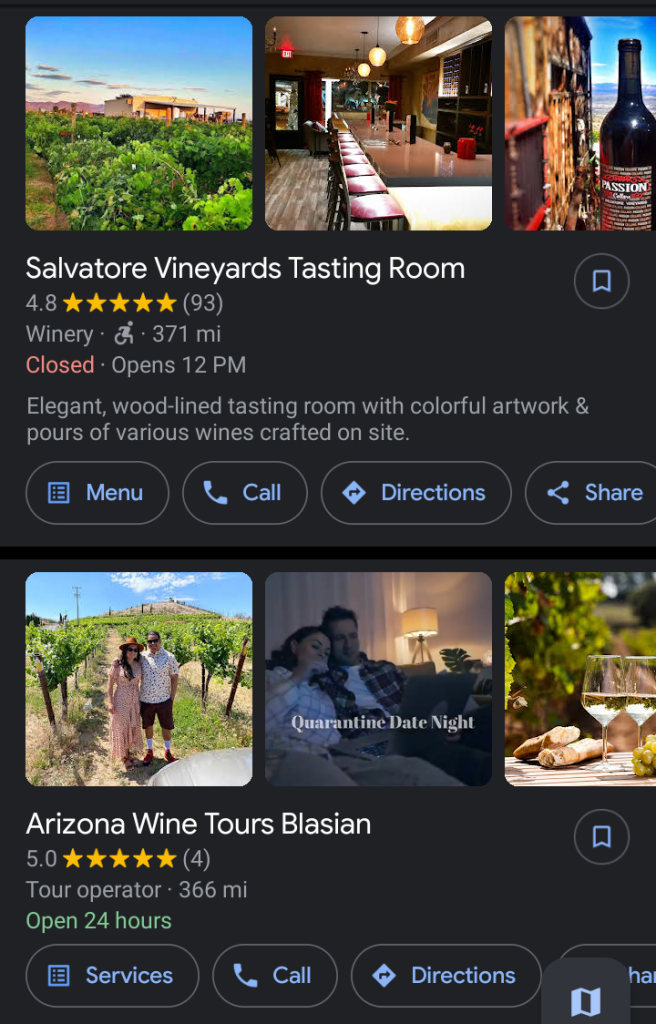This screenshot has width=656, height=1024.
Task: Save Salvatore Vineyards Tasting Room bookmark
Action: pos(601,281)
